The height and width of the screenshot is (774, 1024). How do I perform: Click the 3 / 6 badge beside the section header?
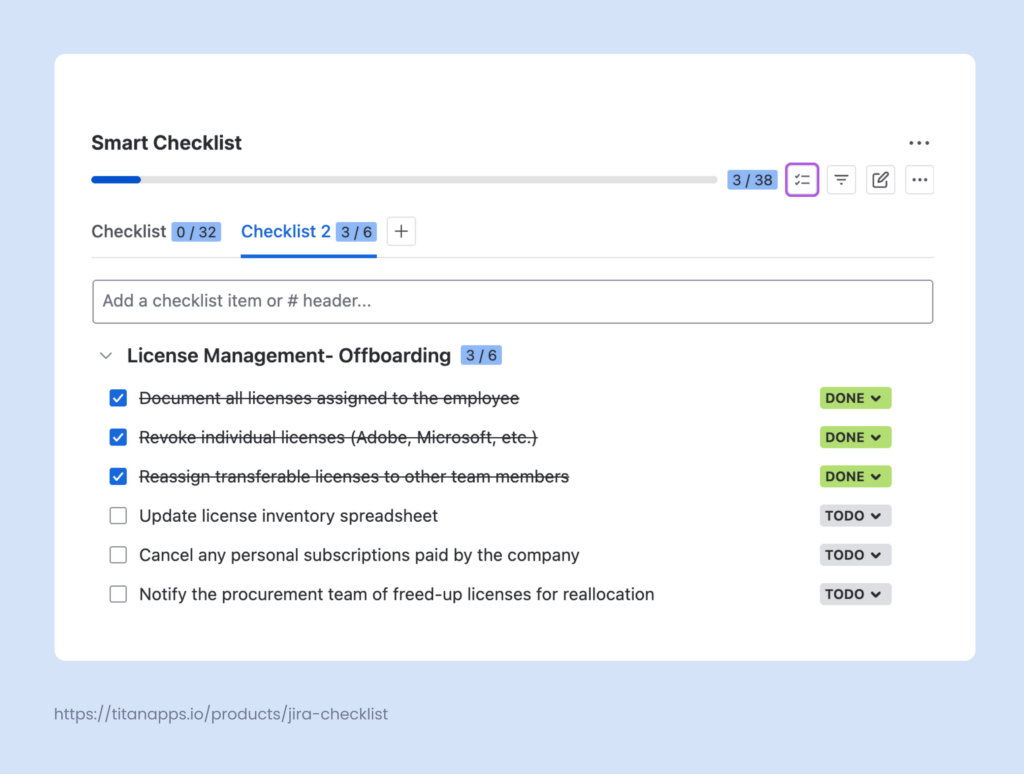(481, 355)
